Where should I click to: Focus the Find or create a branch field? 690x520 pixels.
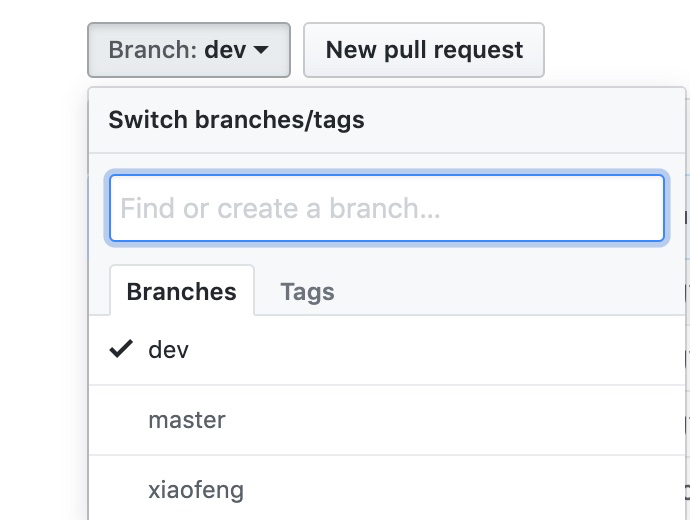tap(386, 208)
